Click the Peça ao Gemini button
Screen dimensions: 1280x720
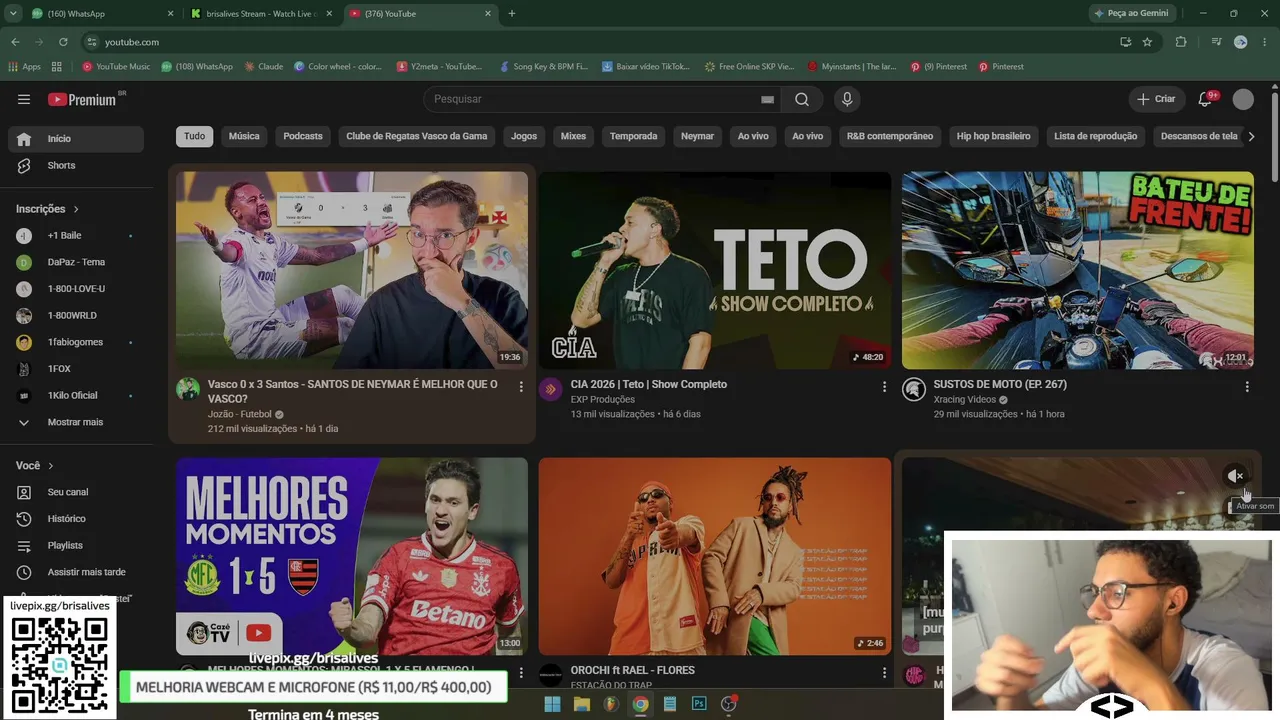(1132, 14)
